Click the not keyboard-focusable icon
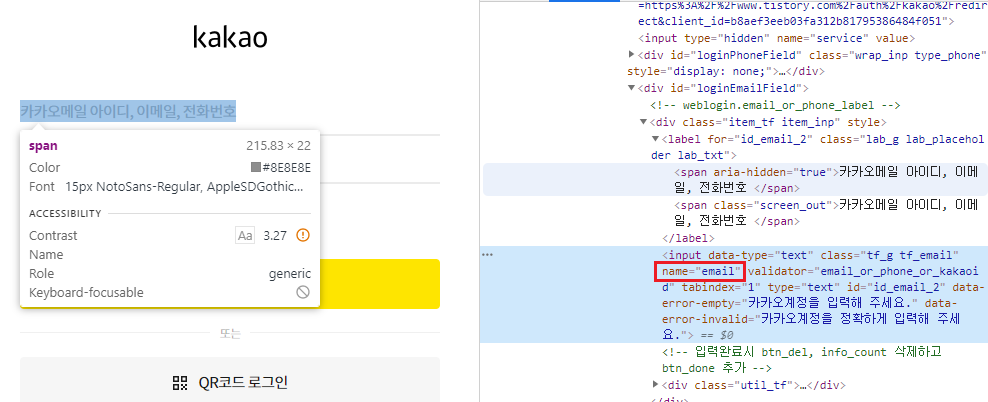The height and width of the screenshot is (402, 988). click(x=303, y=292)
